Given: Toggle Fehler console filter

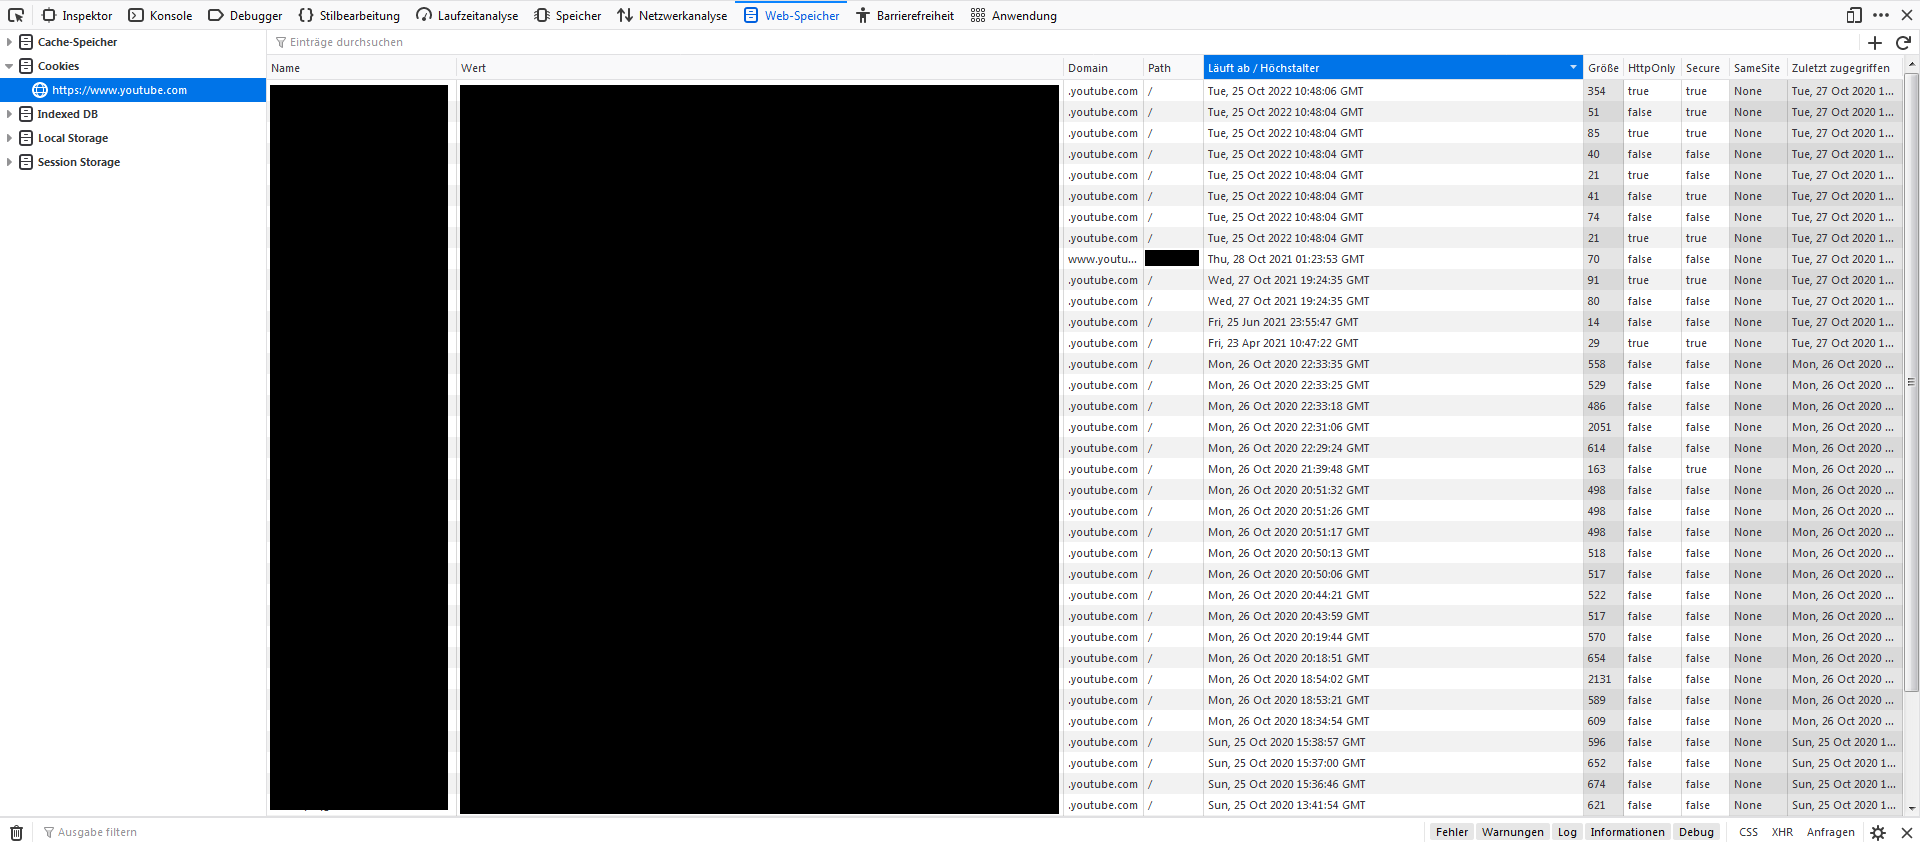Looking at the screenshot, I should [1452, 832].
